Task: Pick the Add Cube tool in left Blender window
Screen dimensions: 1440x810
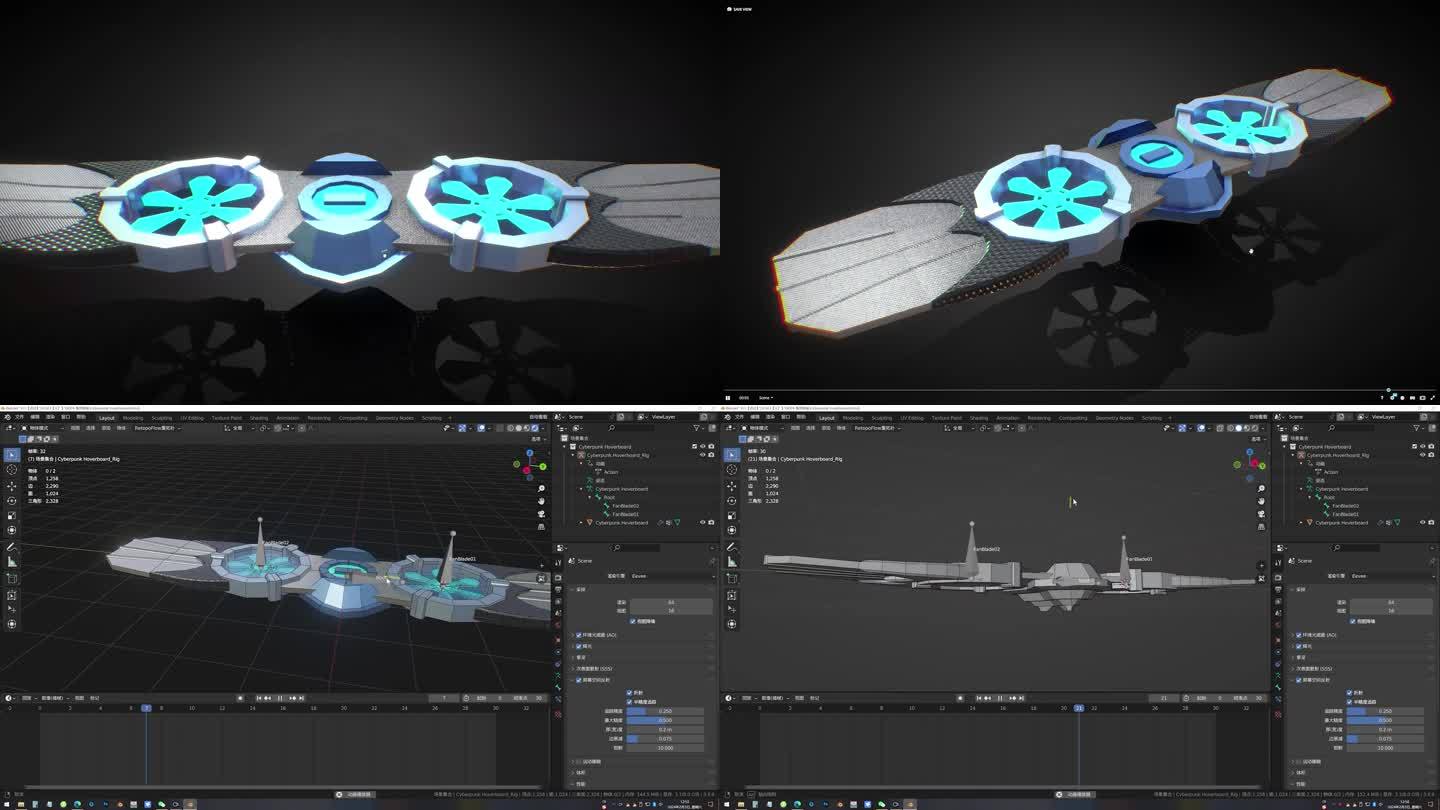Action: pyautogui.click(x=12, y=578)
